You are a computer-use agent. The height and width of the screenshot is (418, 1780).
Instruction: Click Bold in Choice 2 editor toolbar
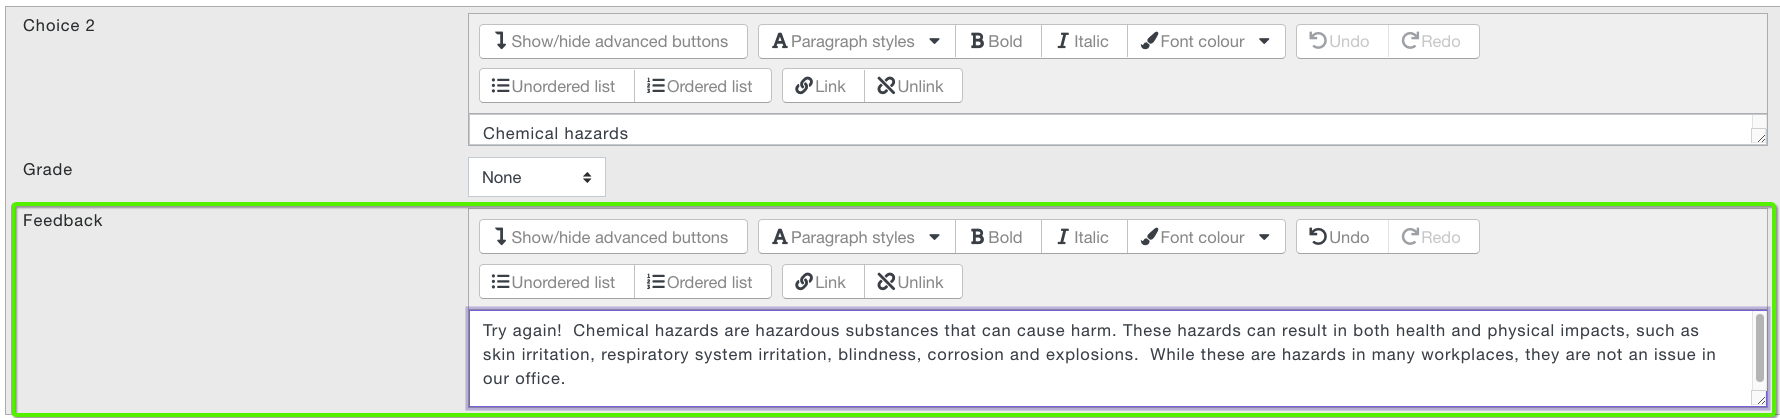[998, 41]
